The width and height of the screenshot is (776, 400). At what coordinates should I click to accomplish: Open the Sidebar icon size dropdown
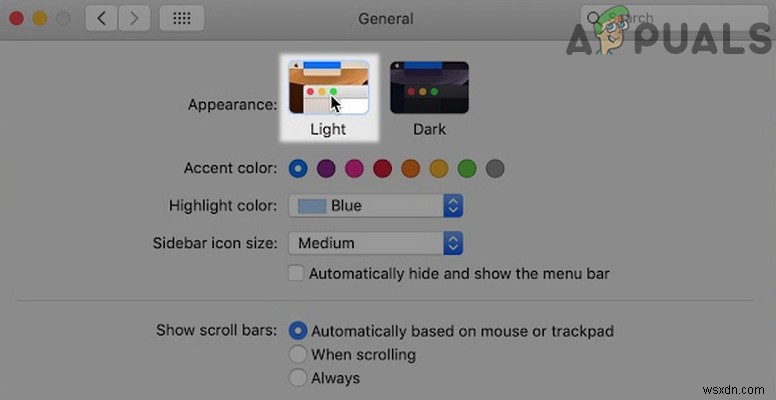pyautogui.click(x=376, y=242)
